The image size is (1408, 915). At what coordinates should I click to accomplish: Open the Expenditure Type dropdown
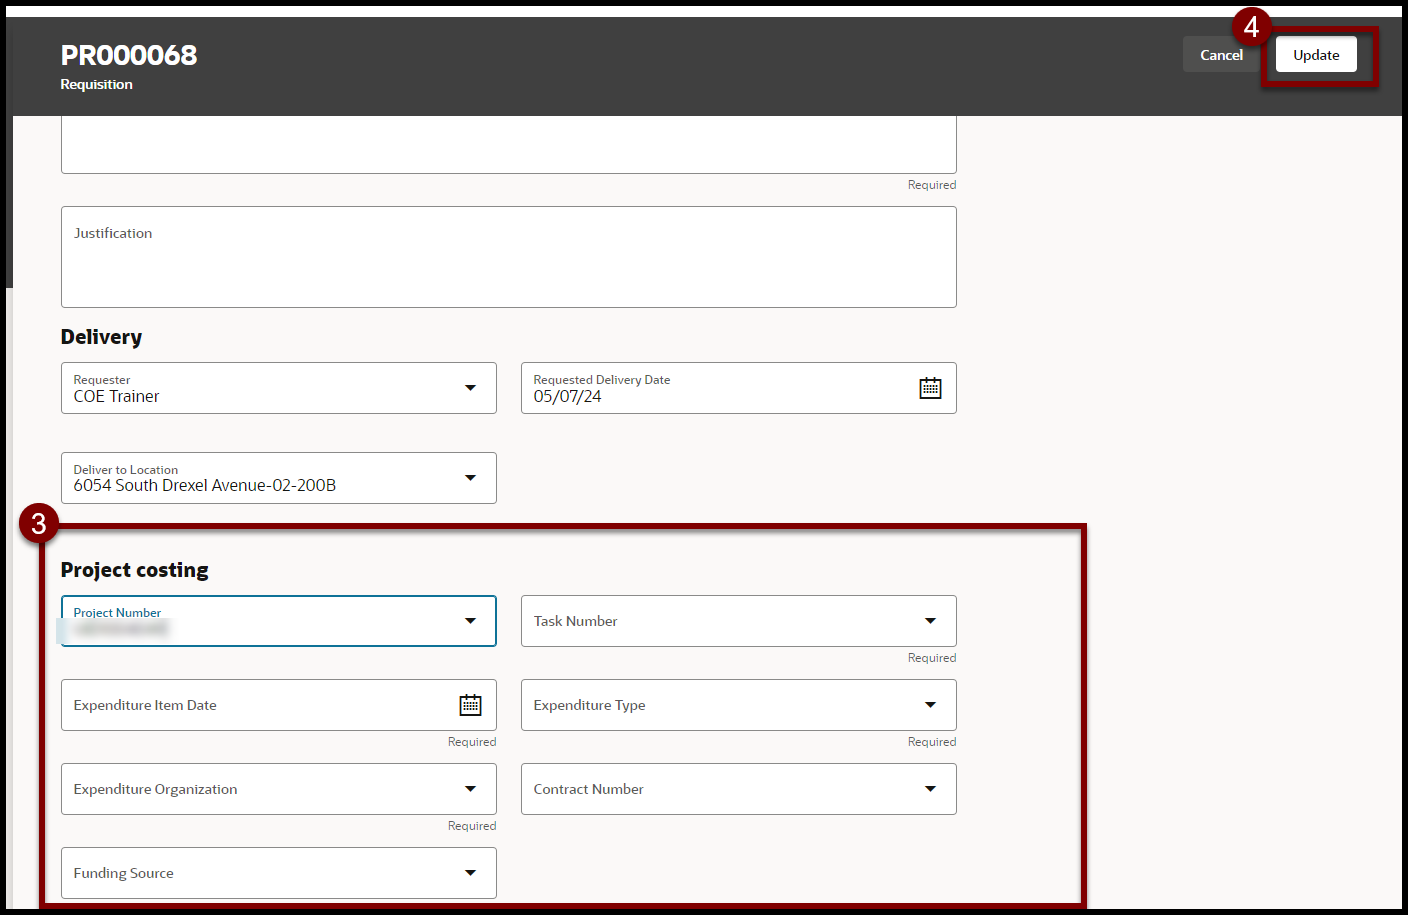[x=930, y=705]
